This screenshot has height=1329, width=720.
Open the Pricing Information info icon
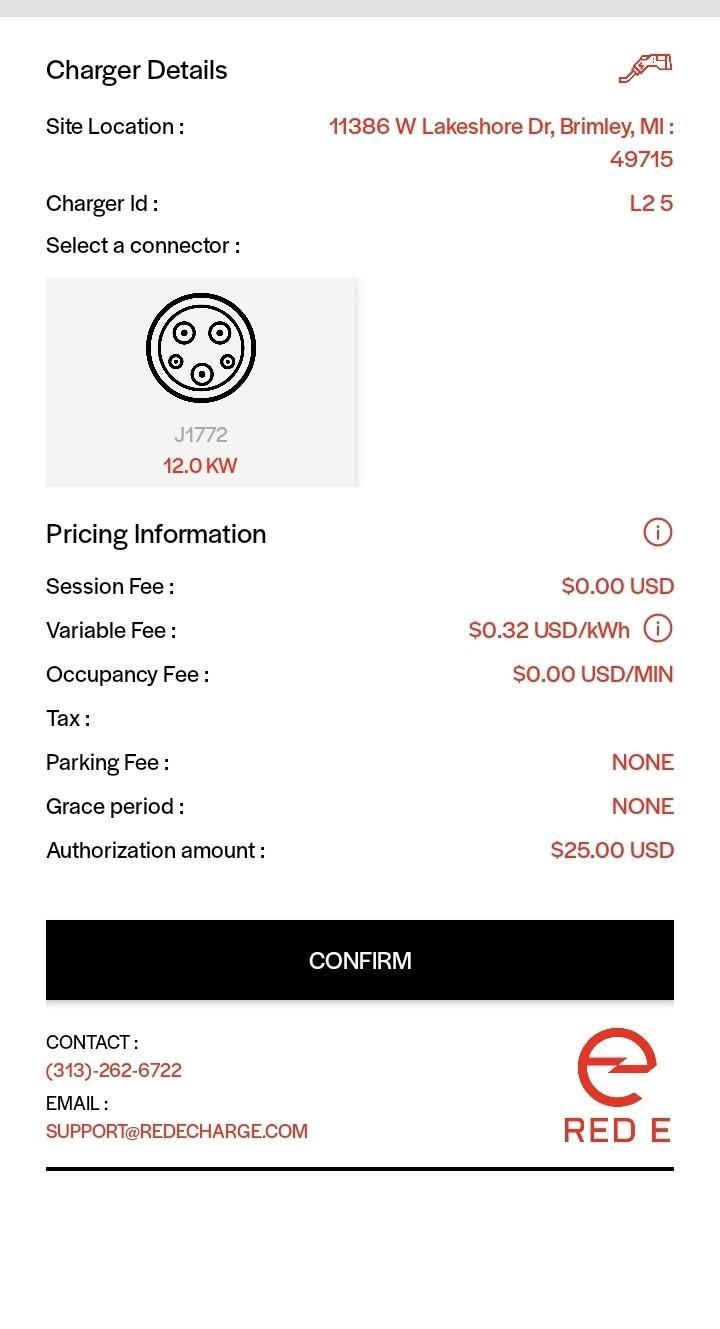coord(657,533)
